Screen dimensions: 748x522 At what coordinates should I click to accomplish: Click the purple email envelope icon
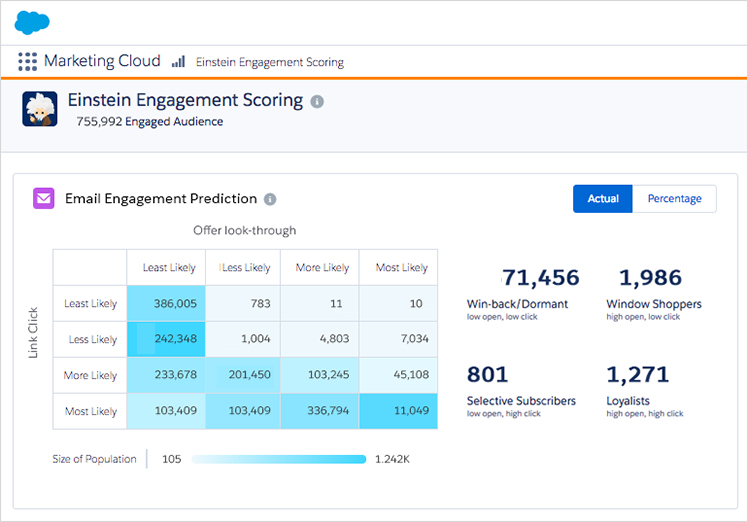[x=44, y=198]
